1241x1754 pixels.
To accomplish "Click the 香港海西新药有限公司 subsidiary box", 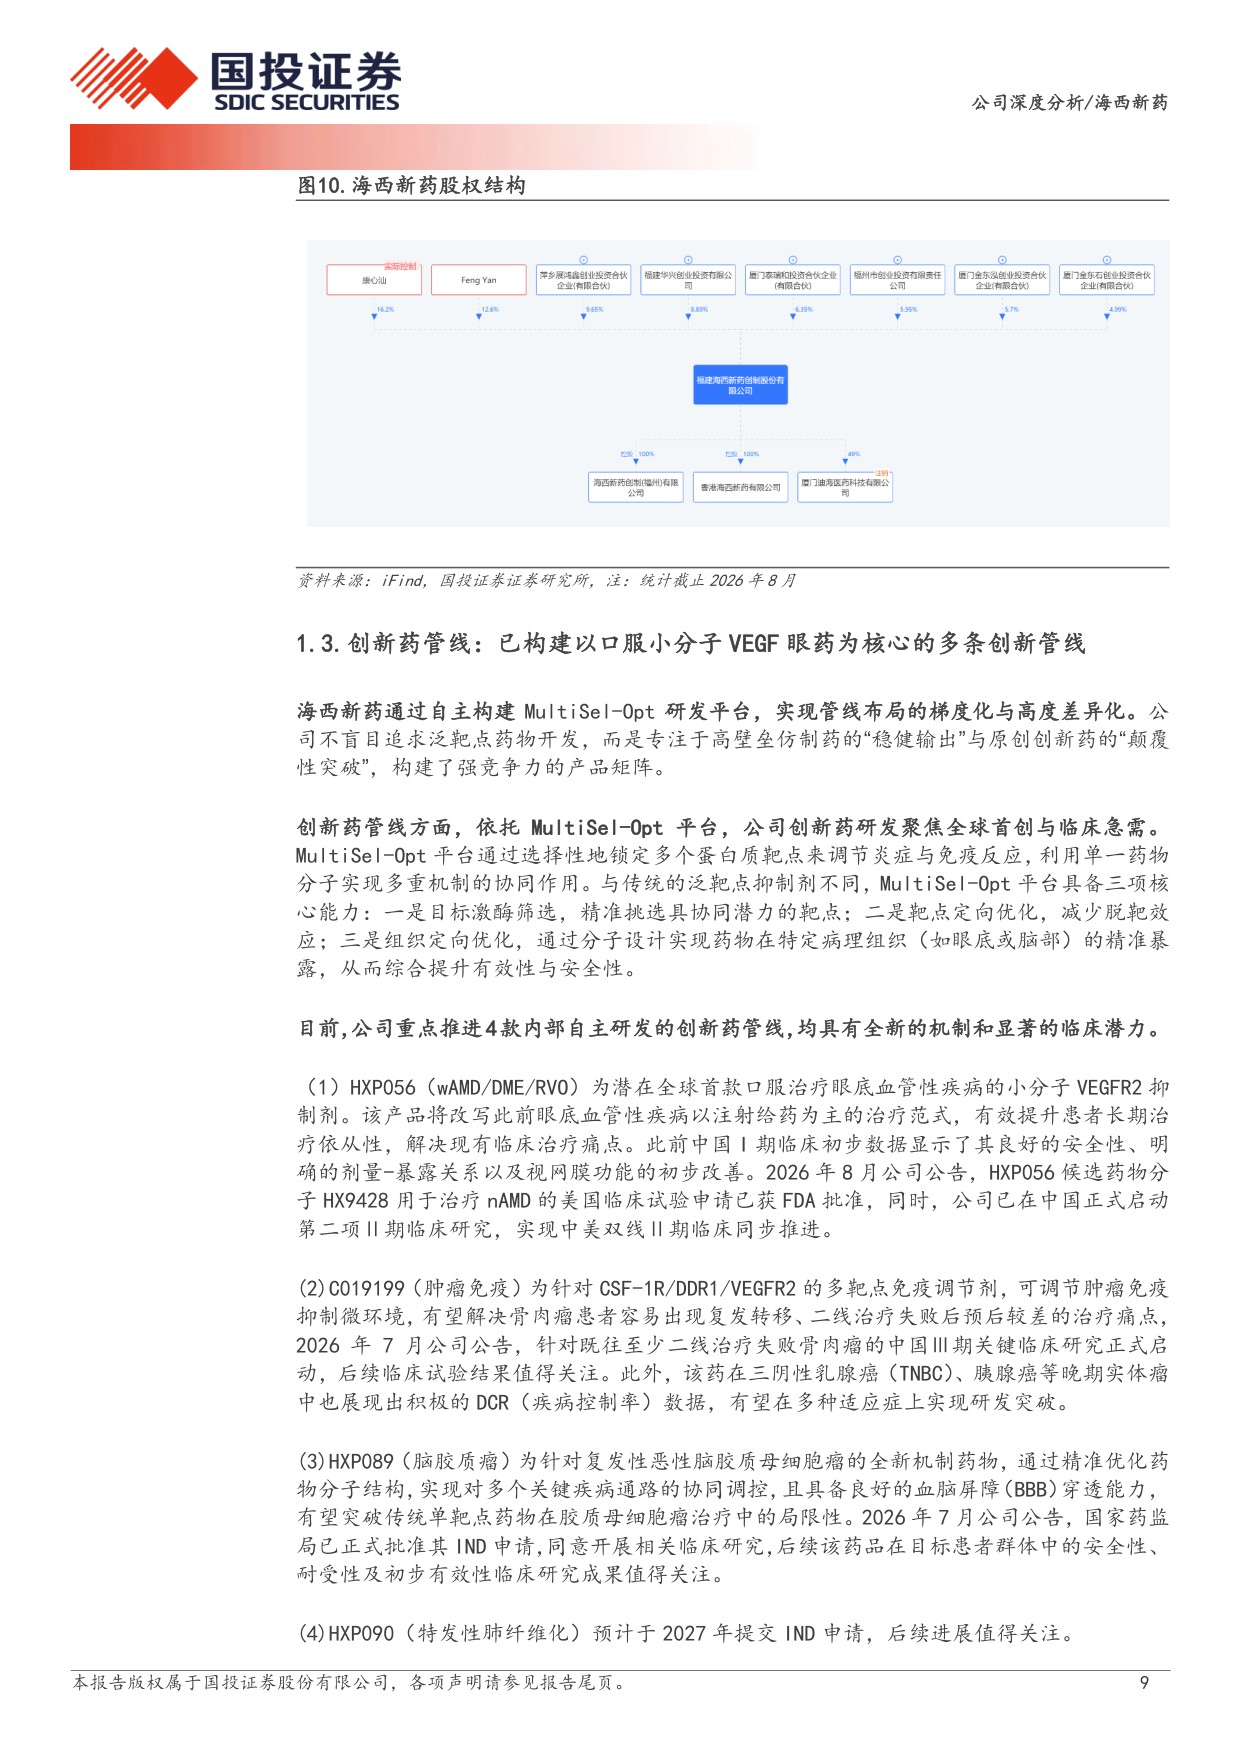I will (741, 487).
